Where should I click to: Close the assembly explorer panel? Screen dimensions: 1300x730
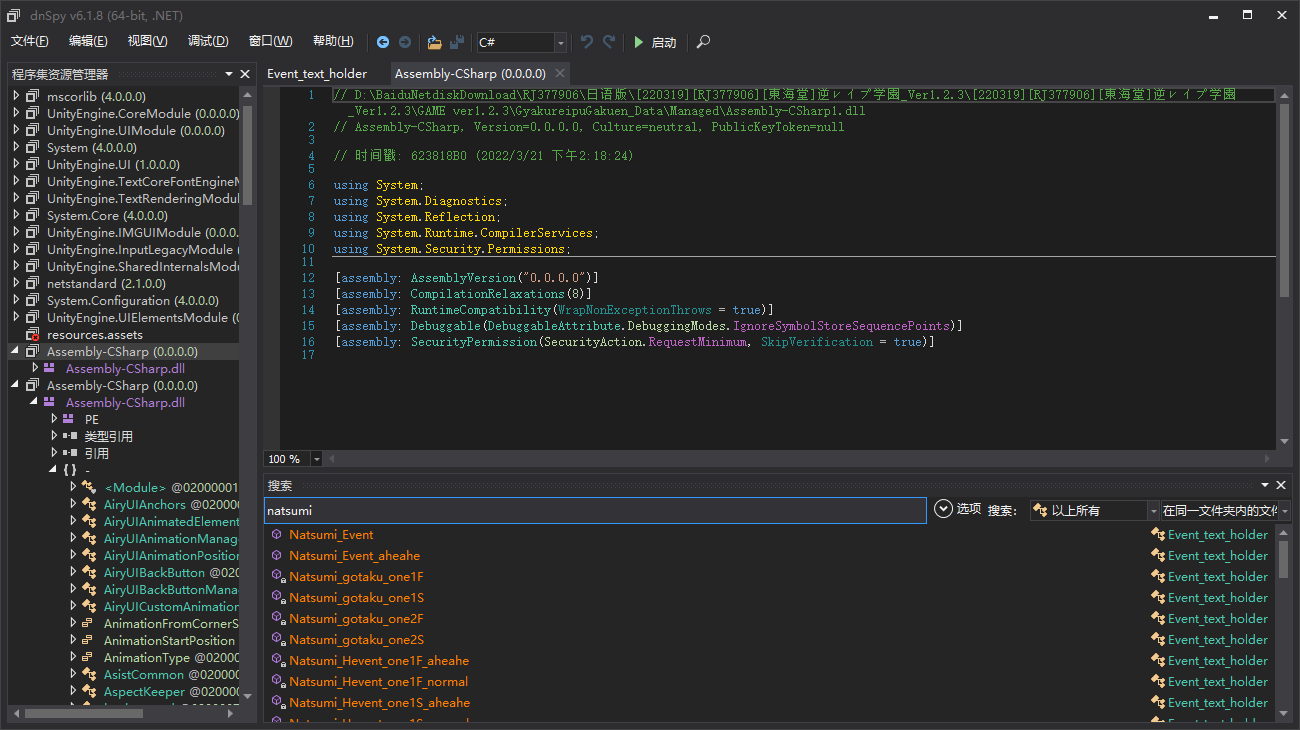click(245, 74)
